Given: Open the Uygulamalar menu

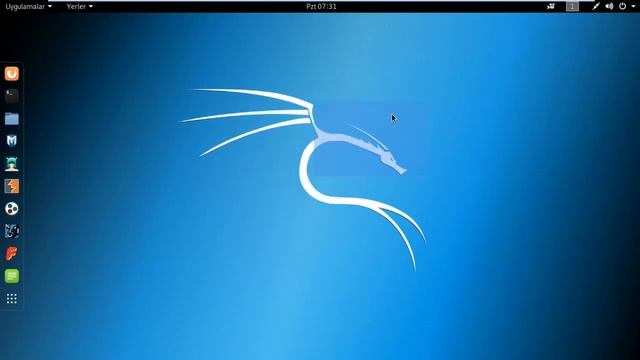Looking at the screenshot, I should pyautogui.click(x=29, y=6).
